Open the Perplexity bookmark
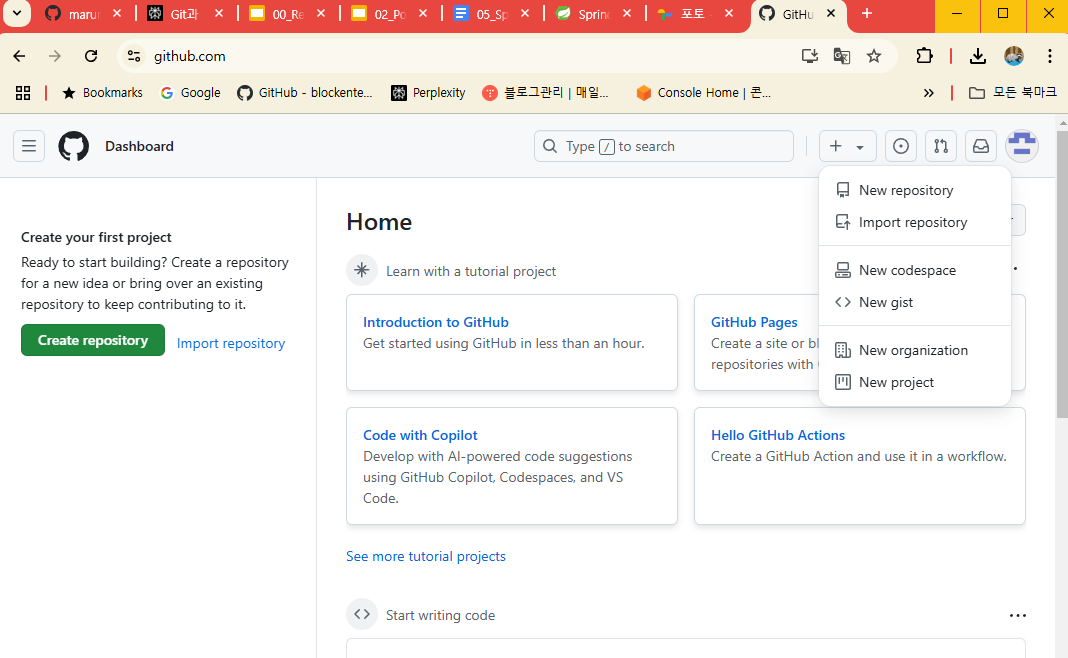The image size is (1068, 658). [428, 93]
